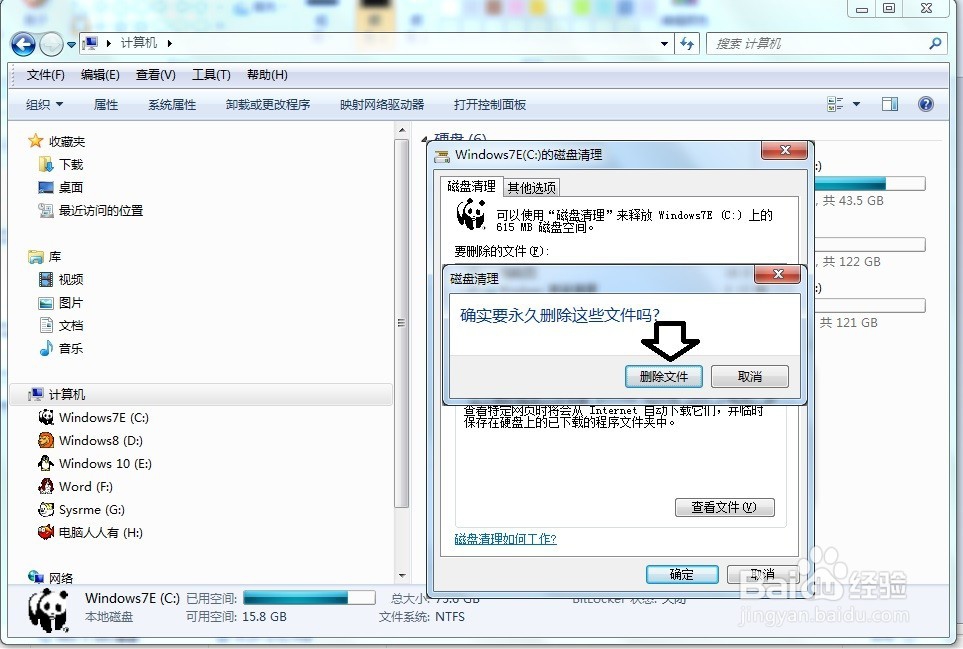
Task: Select 网络 in the navigation pane
Action: (x=50, y=578)
